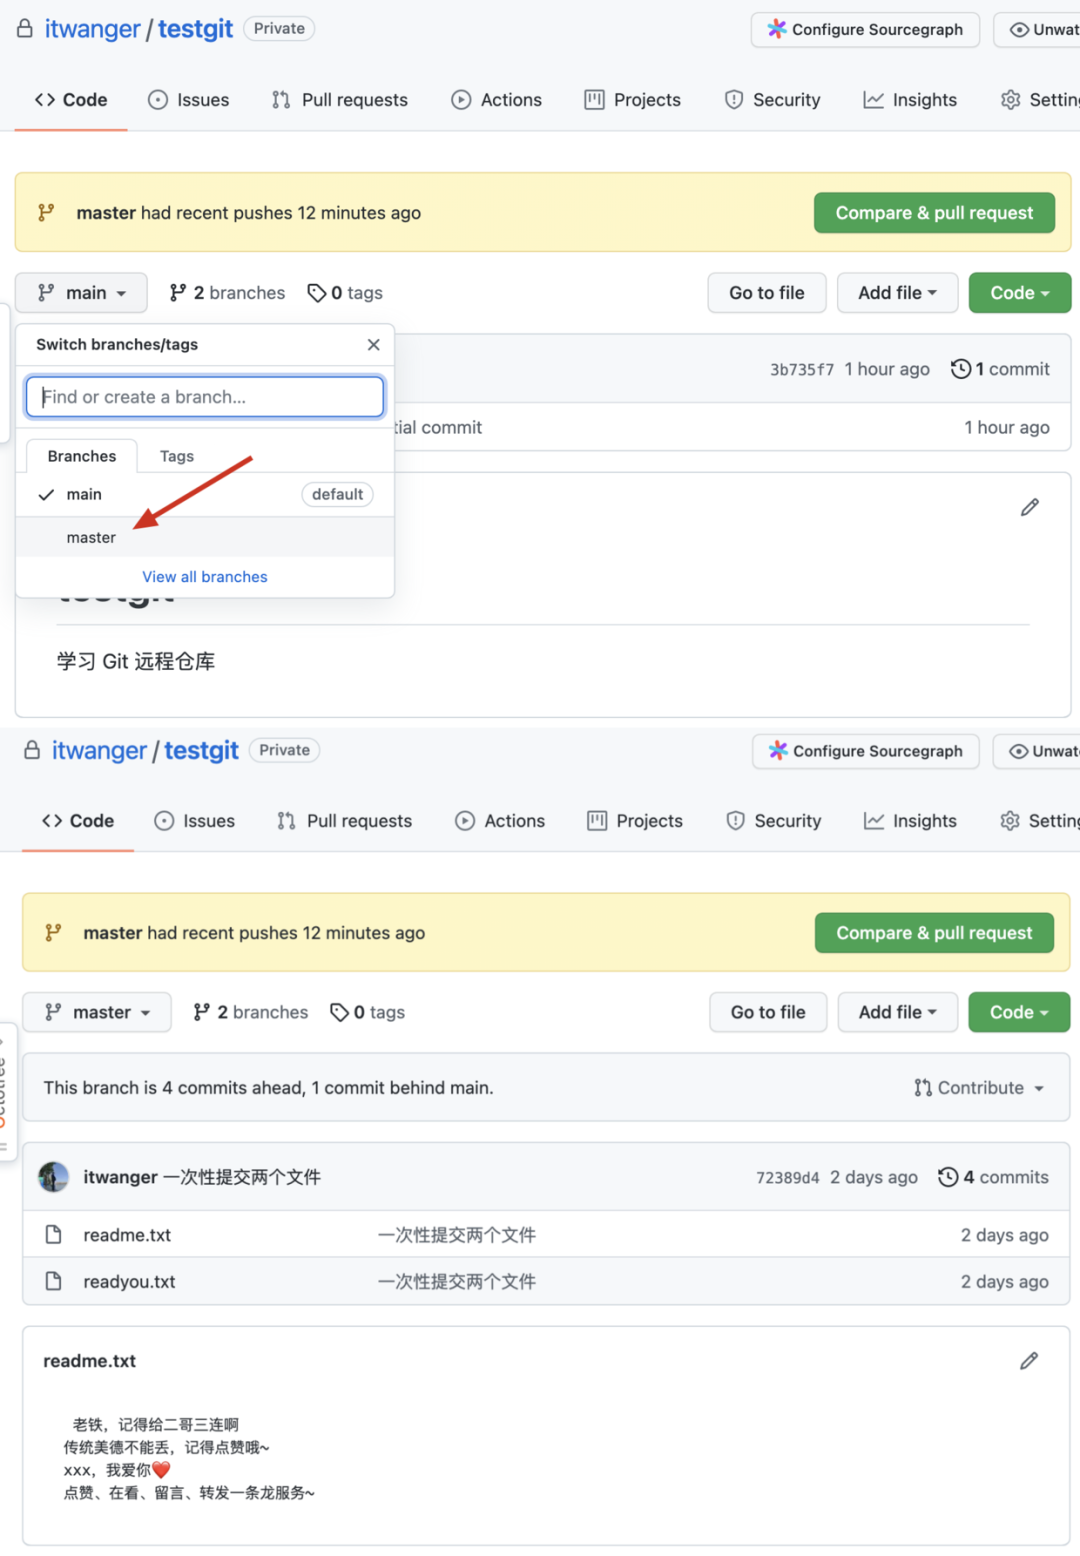Close the Switch branches/tags popup
This screenshot has height=1556, width=1080.
pos(374,344)
